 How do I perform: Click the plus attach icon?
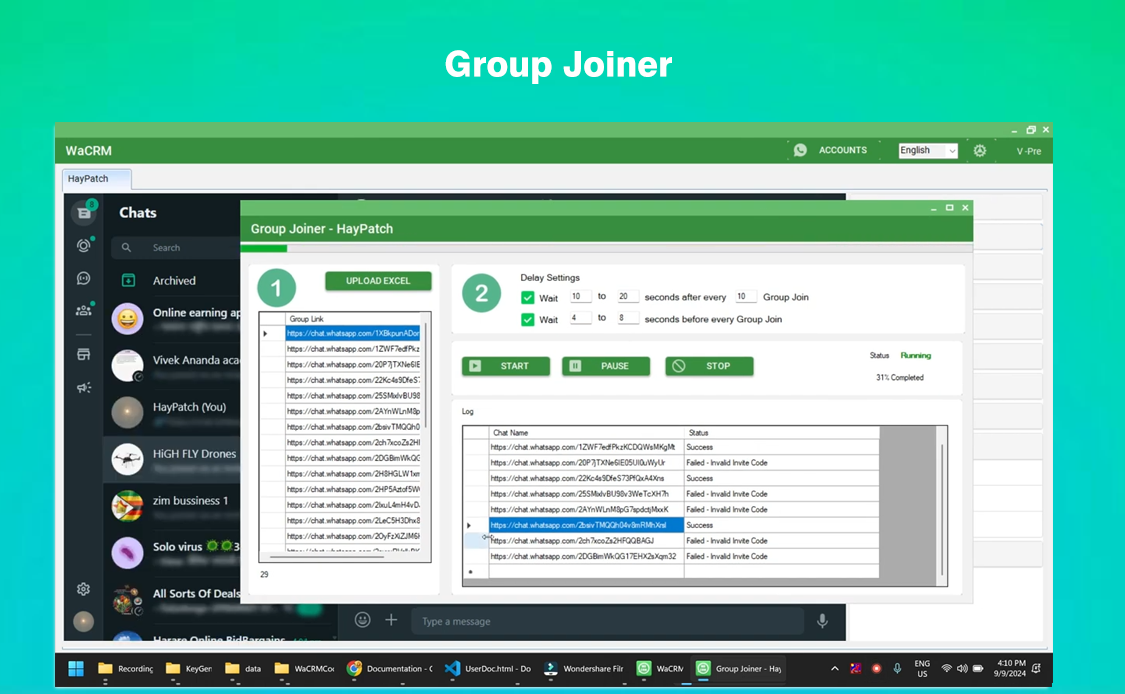pyautogui.click(x=391, y=621)
